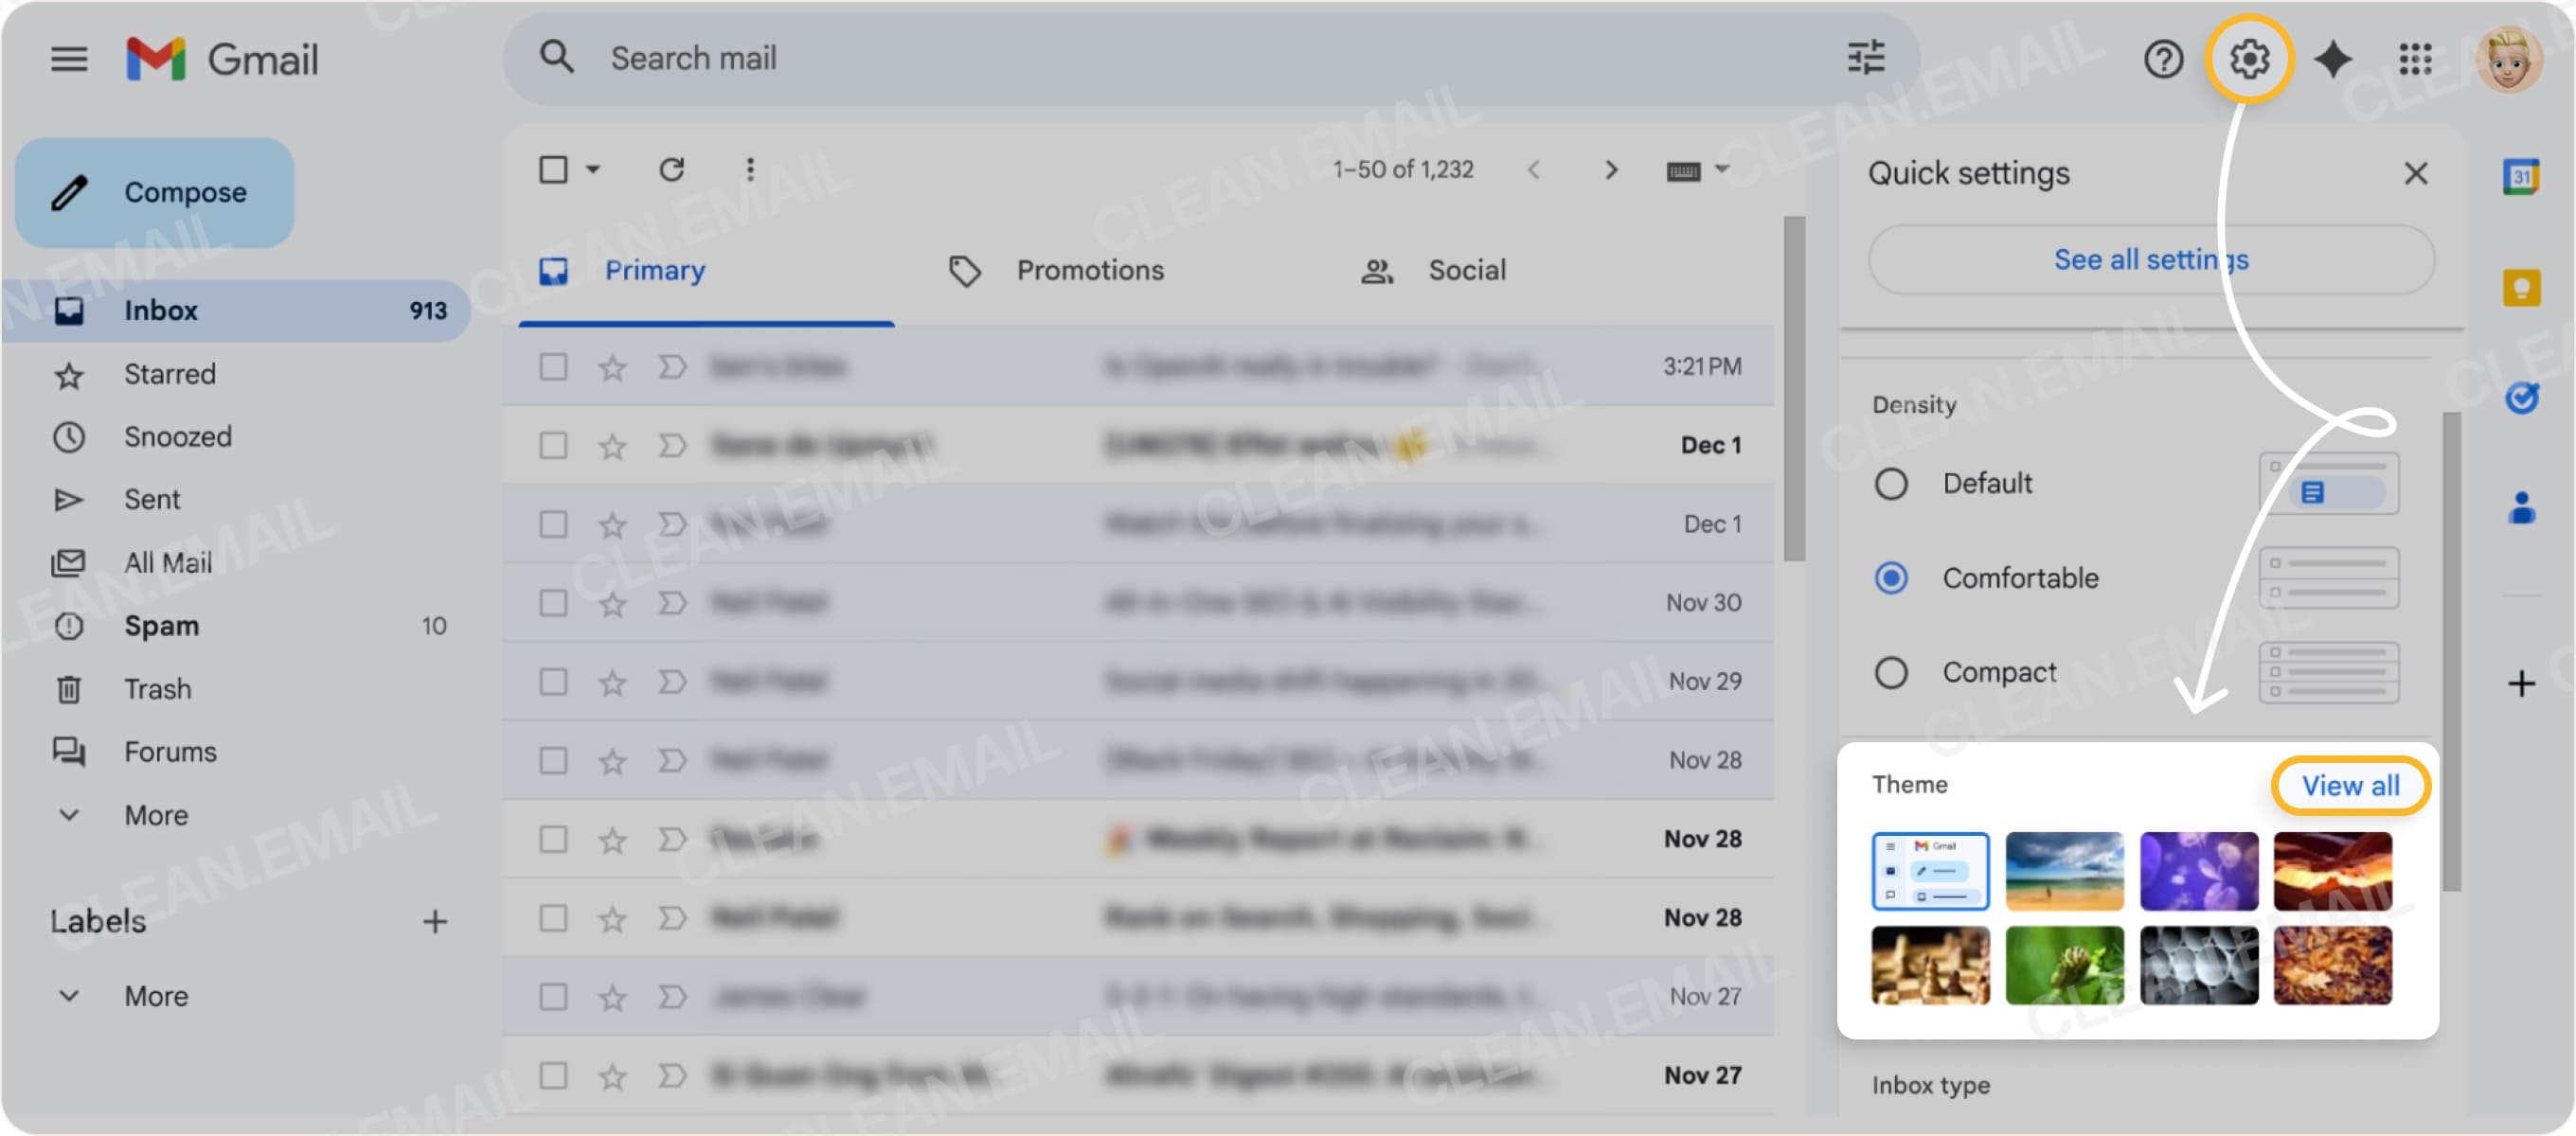Open the More actions three-dot menu
2576x1136 pixels.
[x=750, y=169]
